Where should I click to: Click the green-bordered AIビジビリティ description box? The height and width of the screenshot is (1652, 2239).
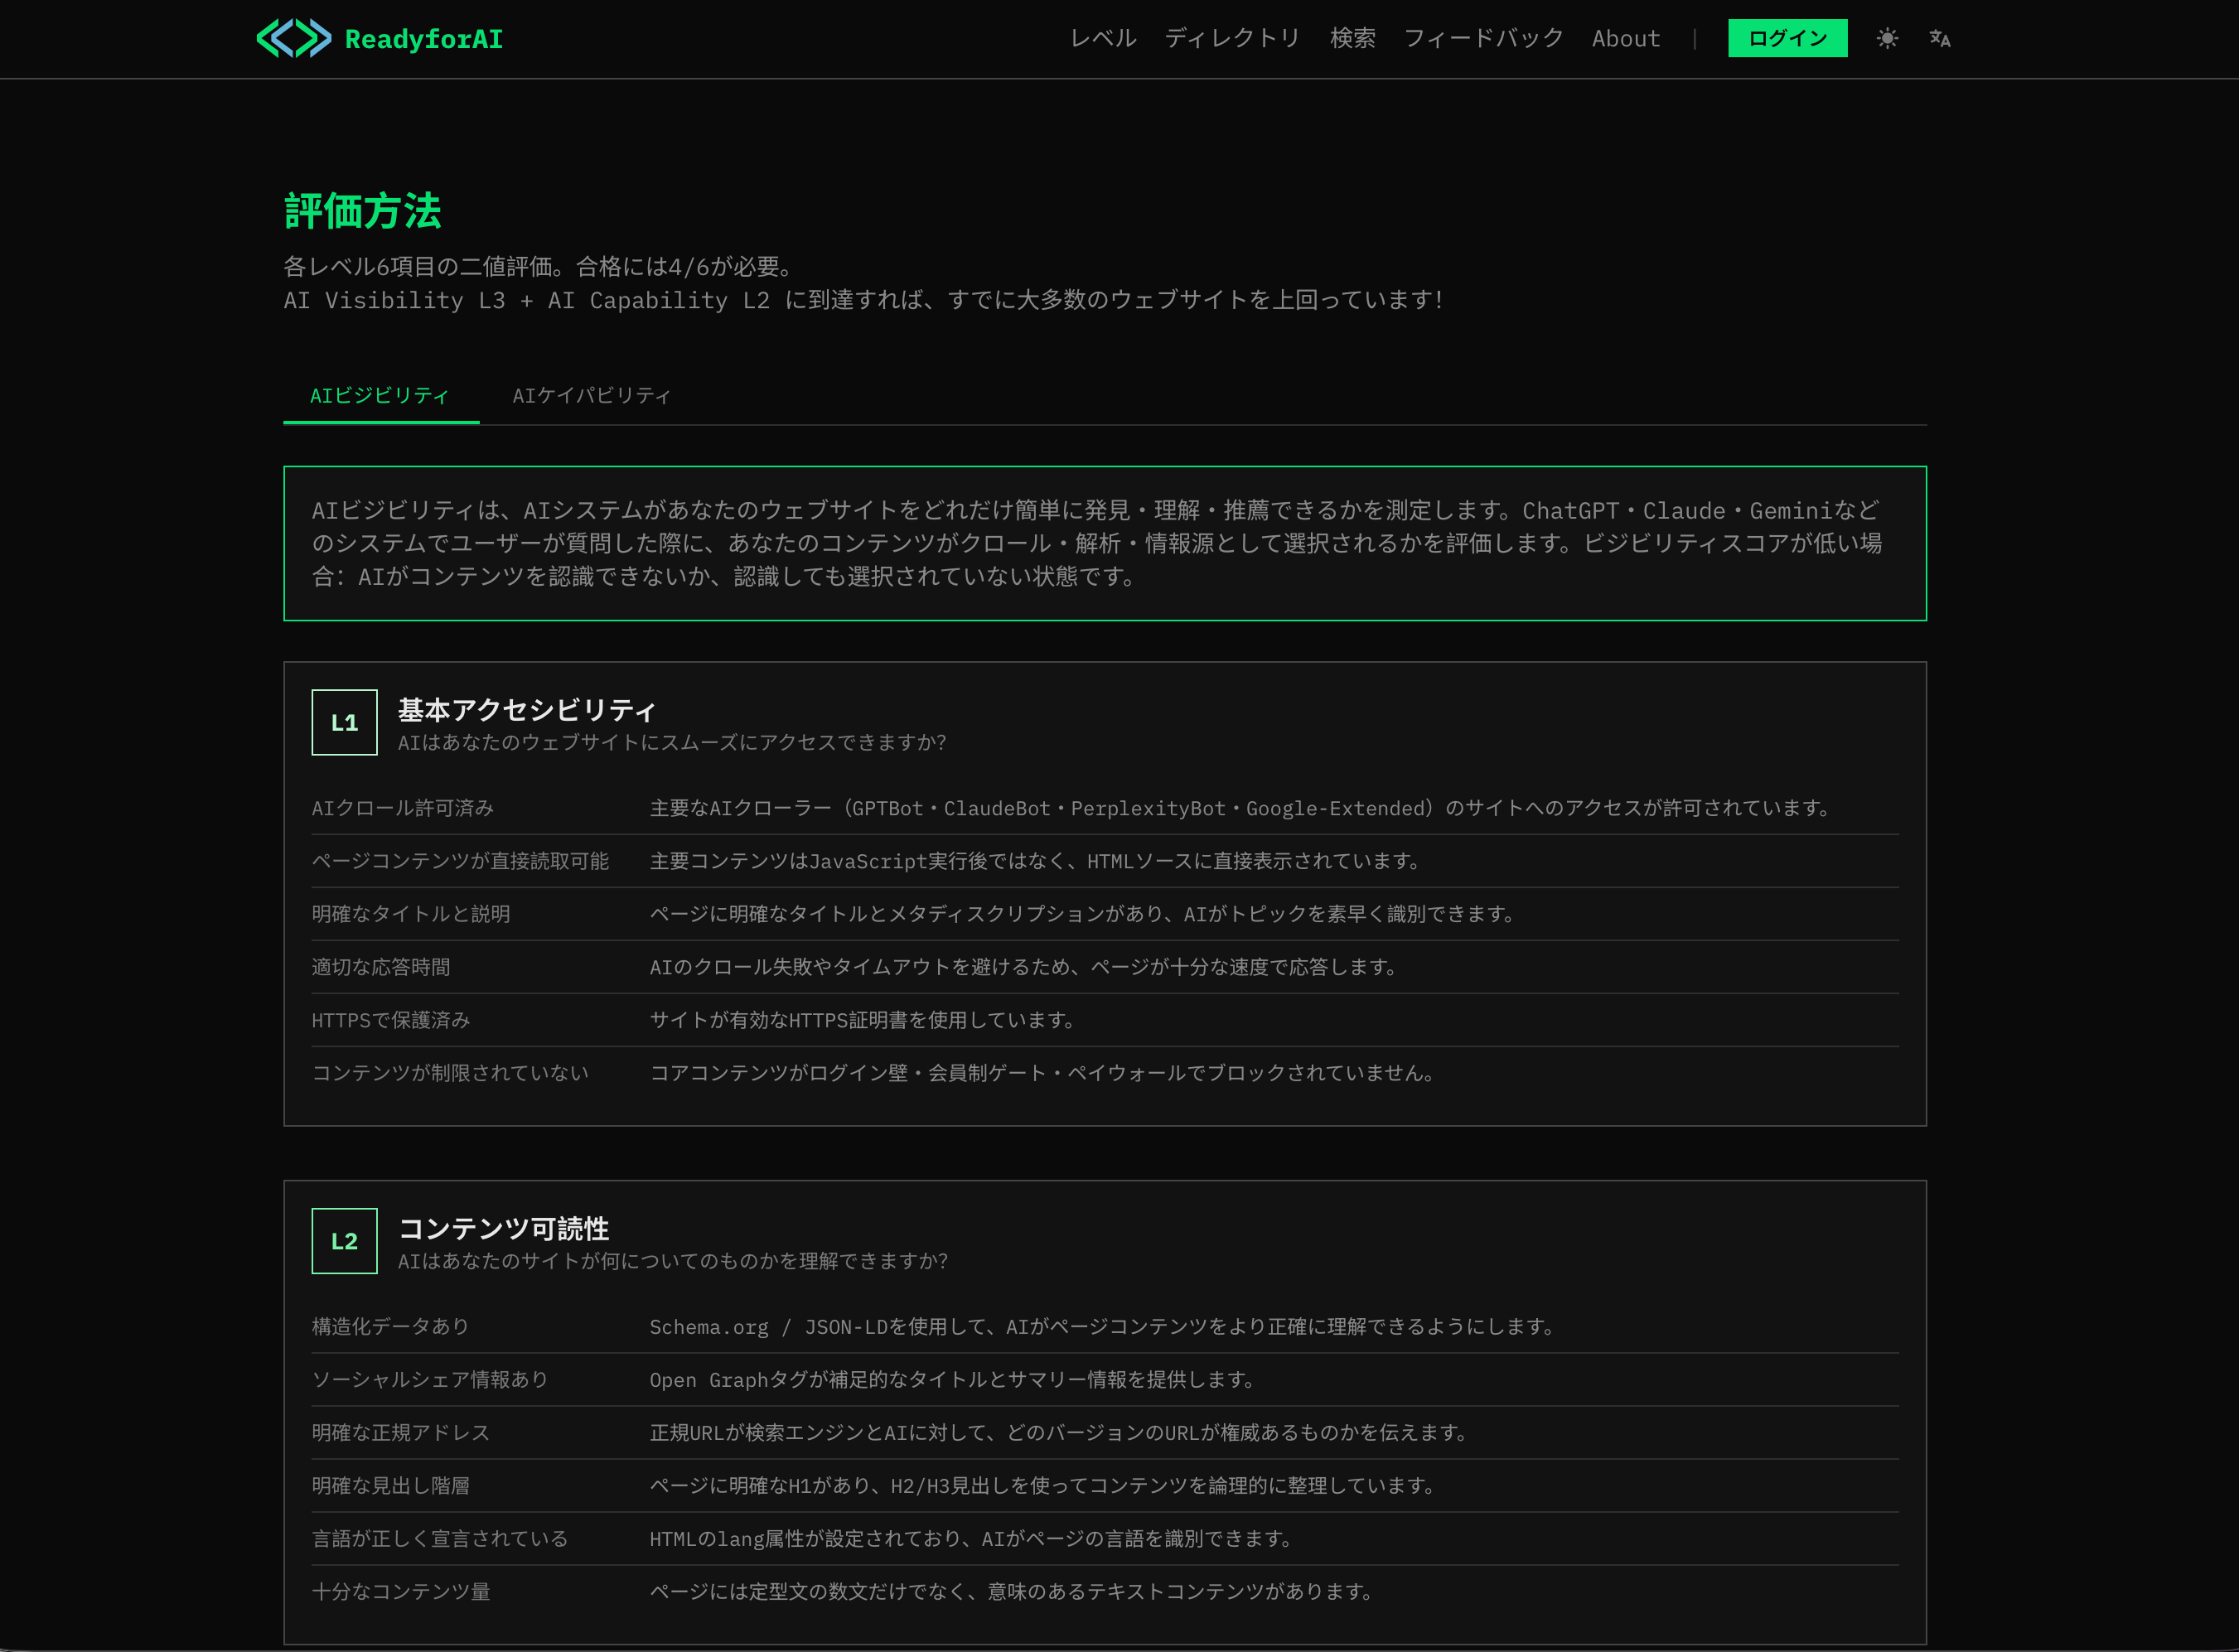pyautogui.click(x=1104, y=543)
